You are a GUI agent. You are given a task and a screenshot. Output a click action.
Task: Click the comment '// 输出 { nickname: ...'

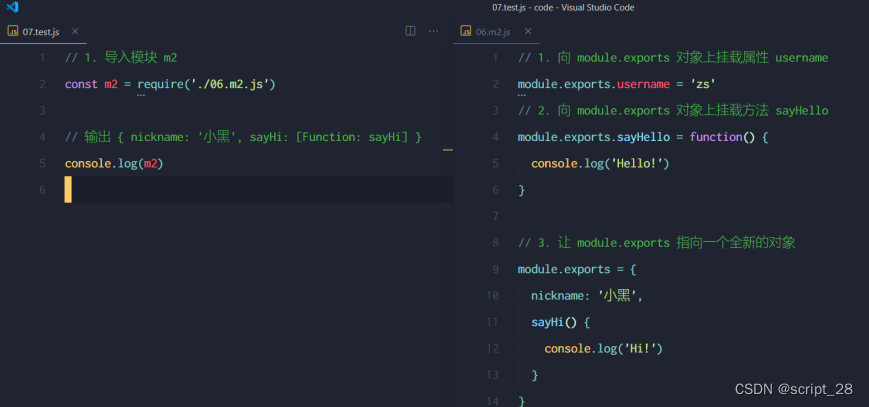tap(243, 137)
